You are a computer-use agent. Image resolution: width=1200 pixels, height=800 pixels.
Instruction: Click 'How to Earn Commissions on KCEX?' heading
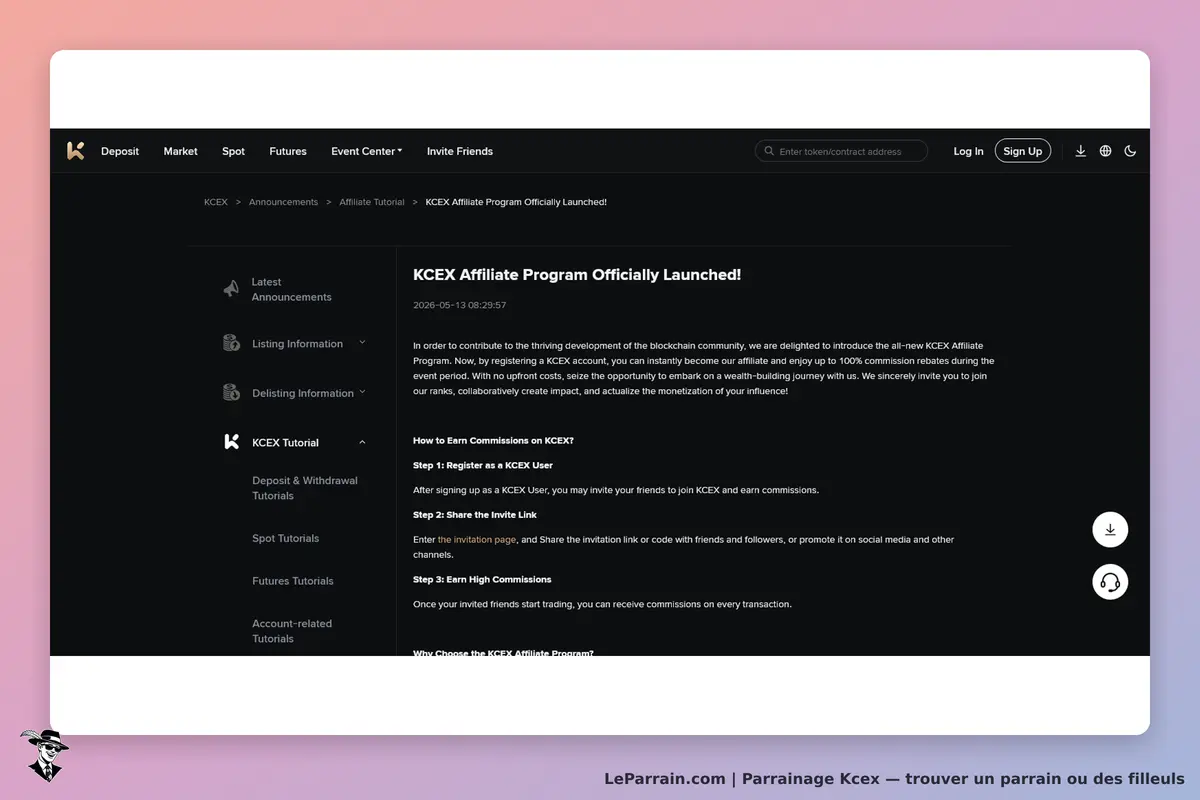pos(493,440)
